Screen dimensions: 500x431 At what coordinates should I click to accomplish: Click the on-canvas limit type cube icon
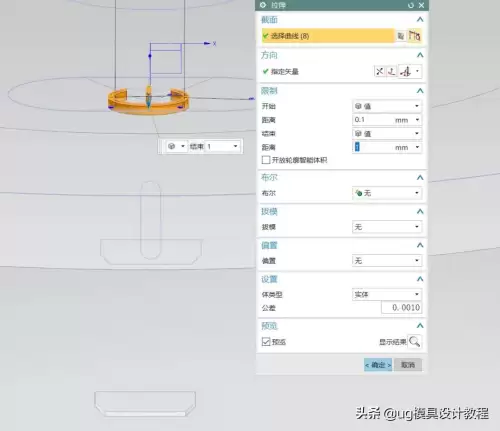tap(171, 146)
